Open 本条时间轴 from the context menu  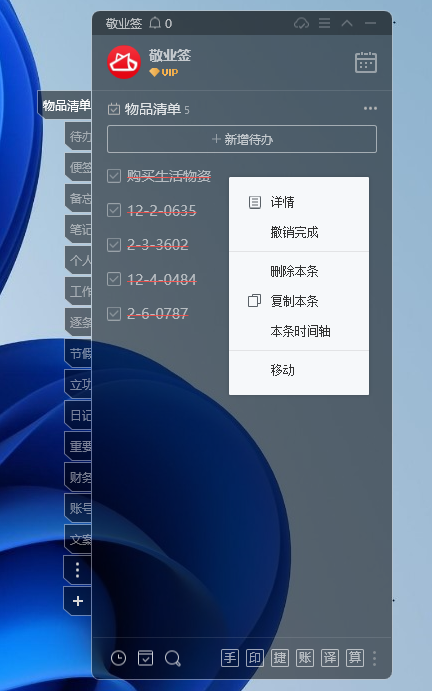tap(299, 331)
